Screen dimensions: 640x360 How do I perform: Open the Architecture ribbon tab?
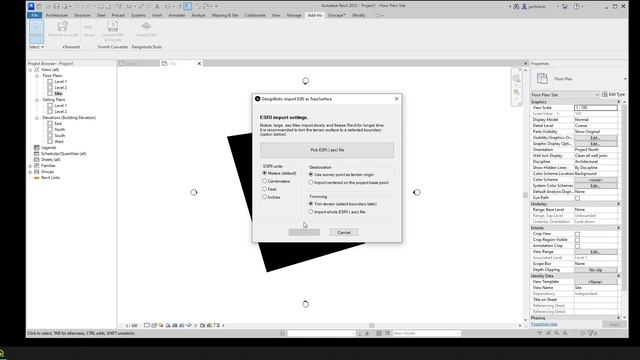[57, 15]
